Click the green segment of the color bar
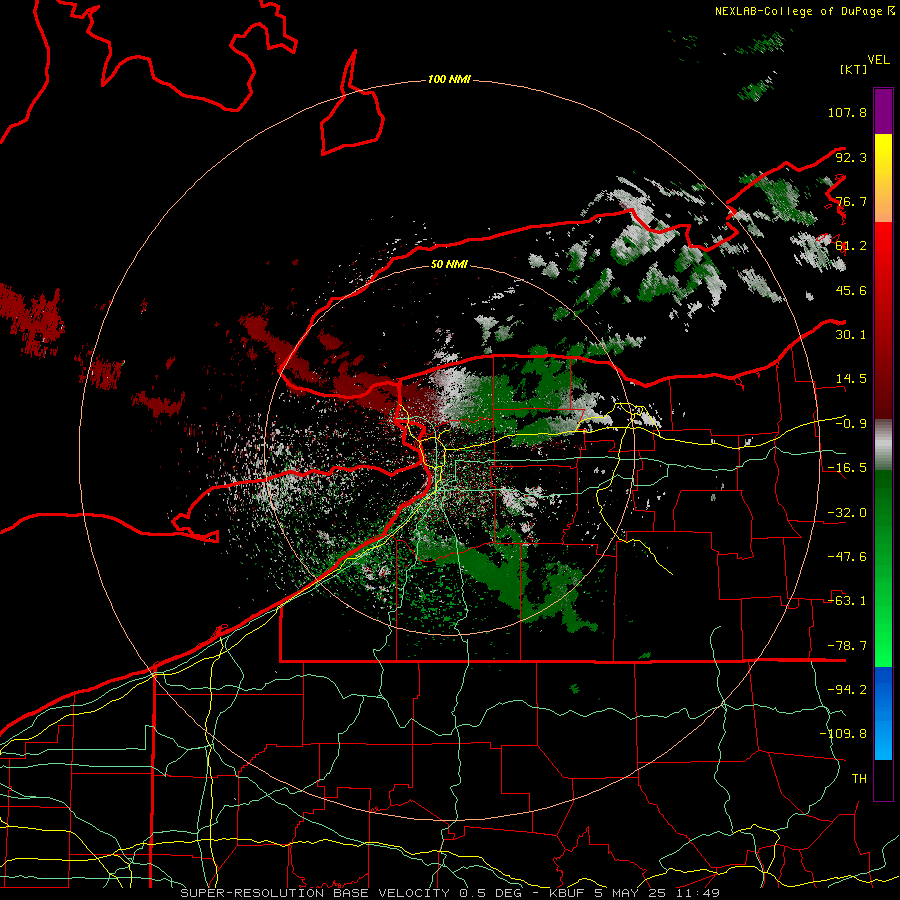 tap(883, 568)
